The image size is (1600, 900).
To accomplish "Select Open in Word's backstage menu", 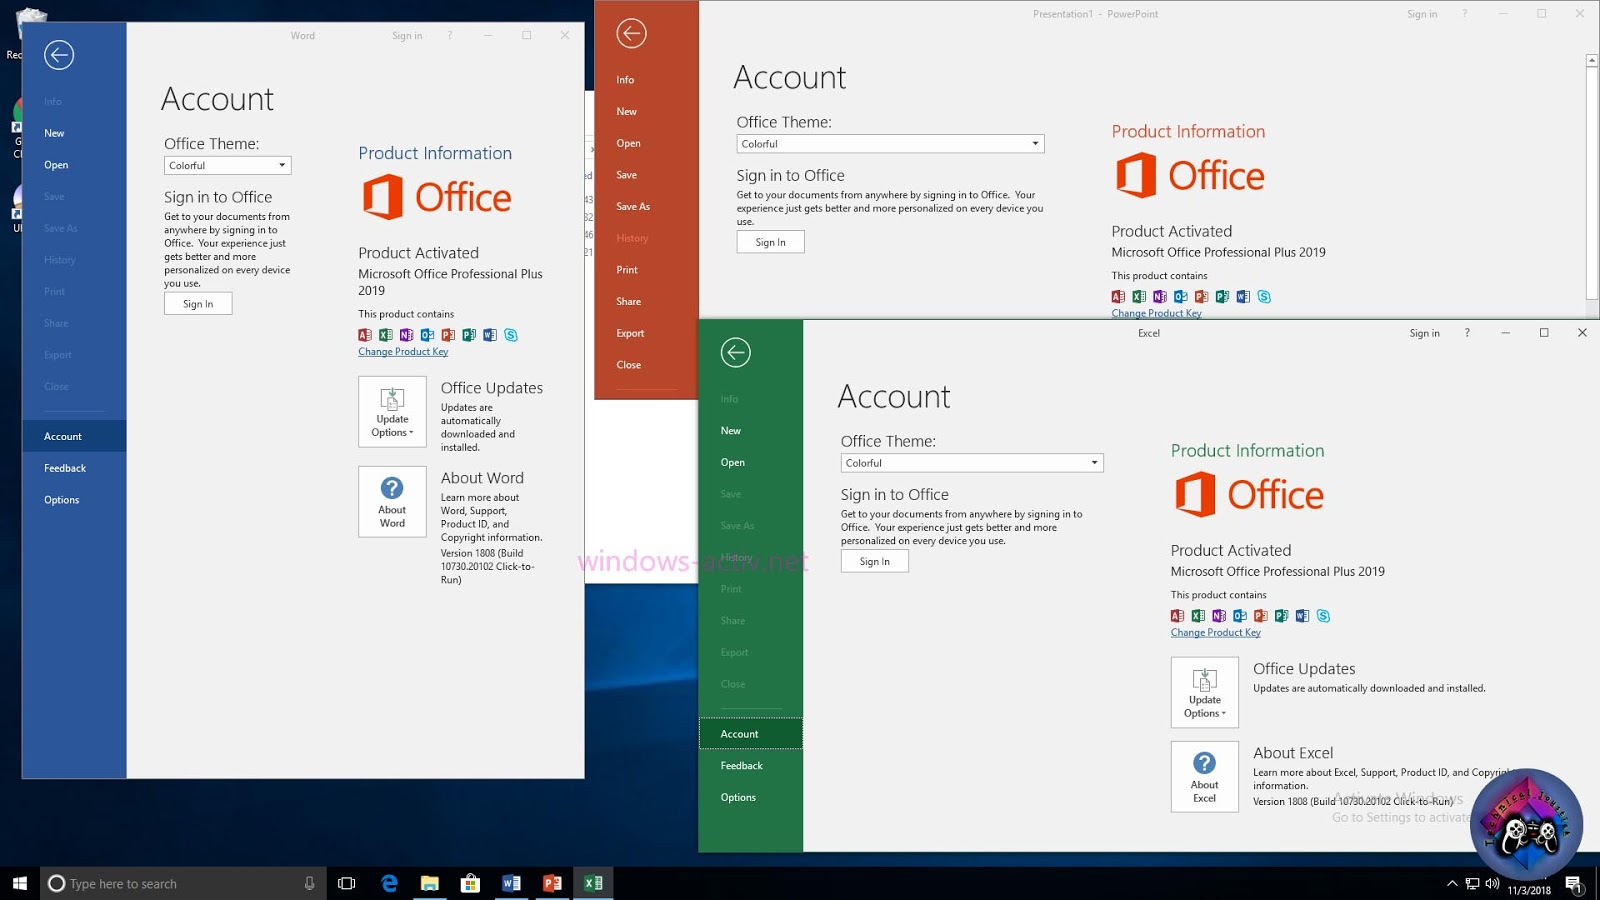I will click(x=56, y=165).
